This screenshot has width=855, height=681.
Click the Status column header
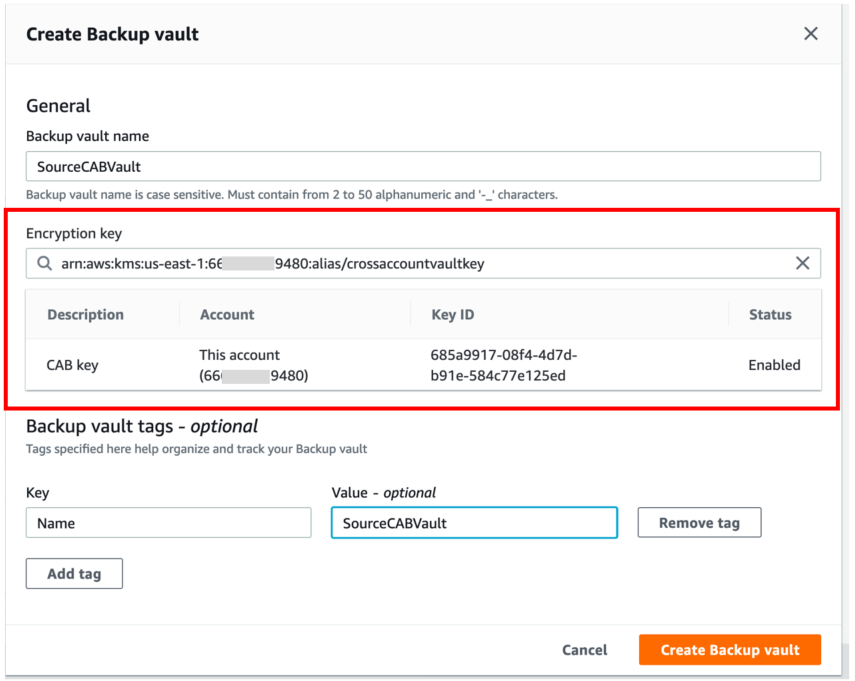coord(772,314)
